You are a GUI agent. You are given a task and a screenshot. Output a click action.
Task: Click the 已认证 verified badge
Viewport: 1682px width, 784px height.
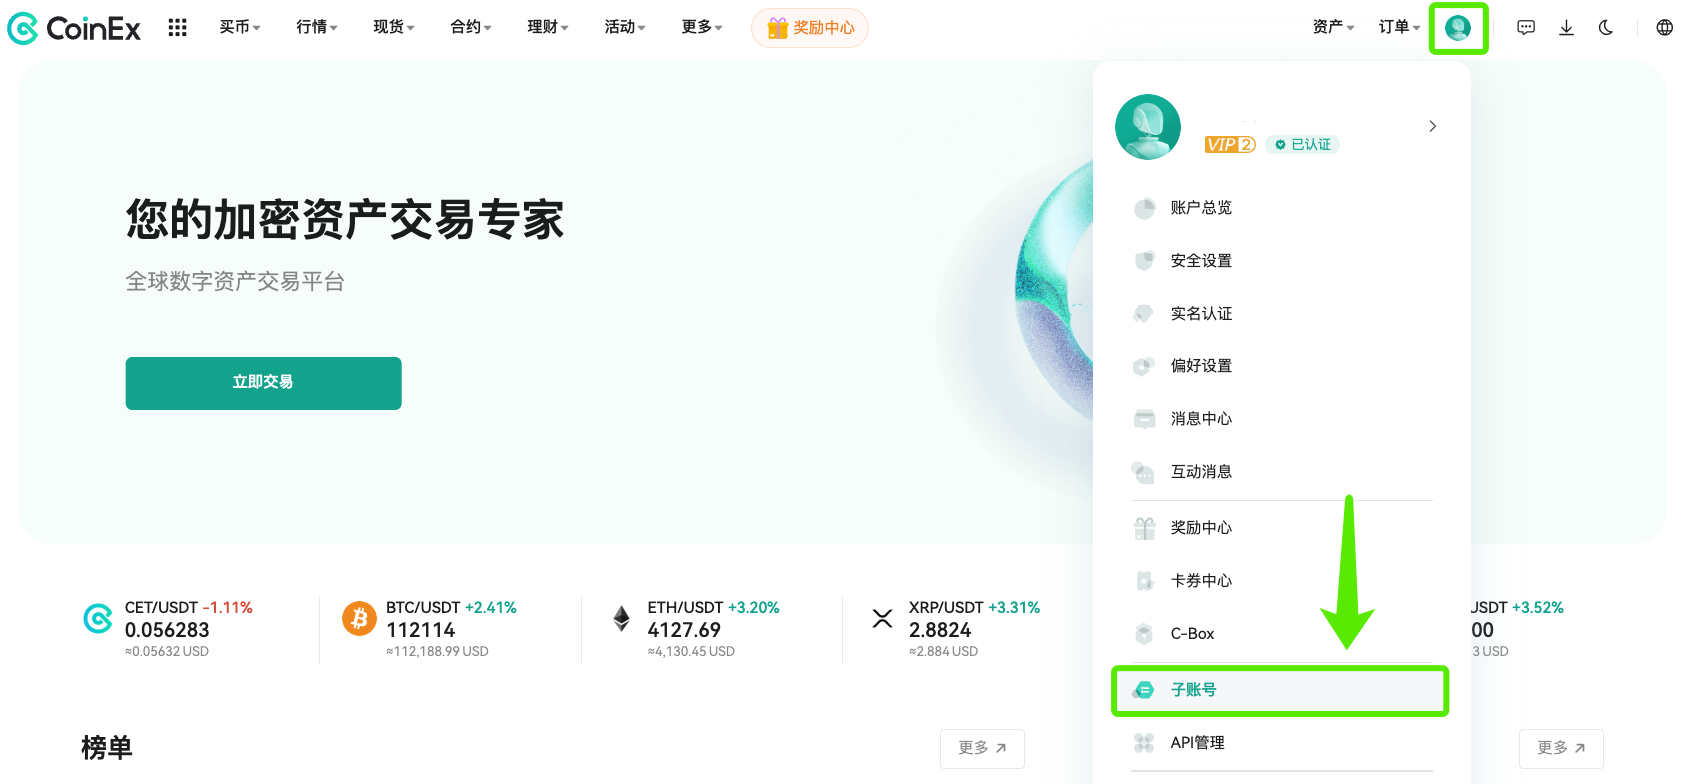point(1303,144)
